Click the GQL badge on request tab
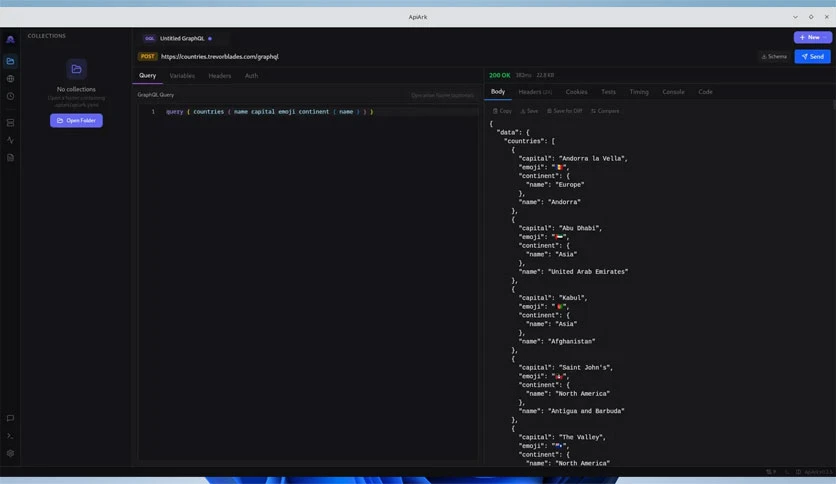Image resolution: width=836 pixels, height=484 pixels. 149,38
